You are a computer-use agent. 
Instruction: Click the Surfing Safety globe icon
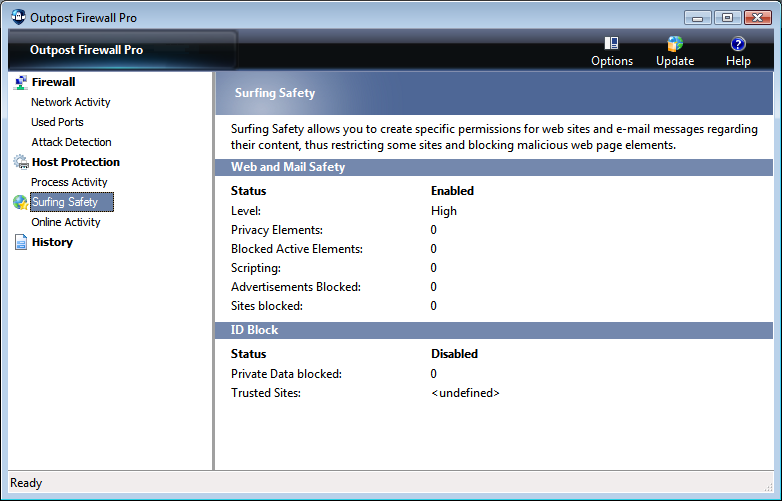click(x=20, y=202)
